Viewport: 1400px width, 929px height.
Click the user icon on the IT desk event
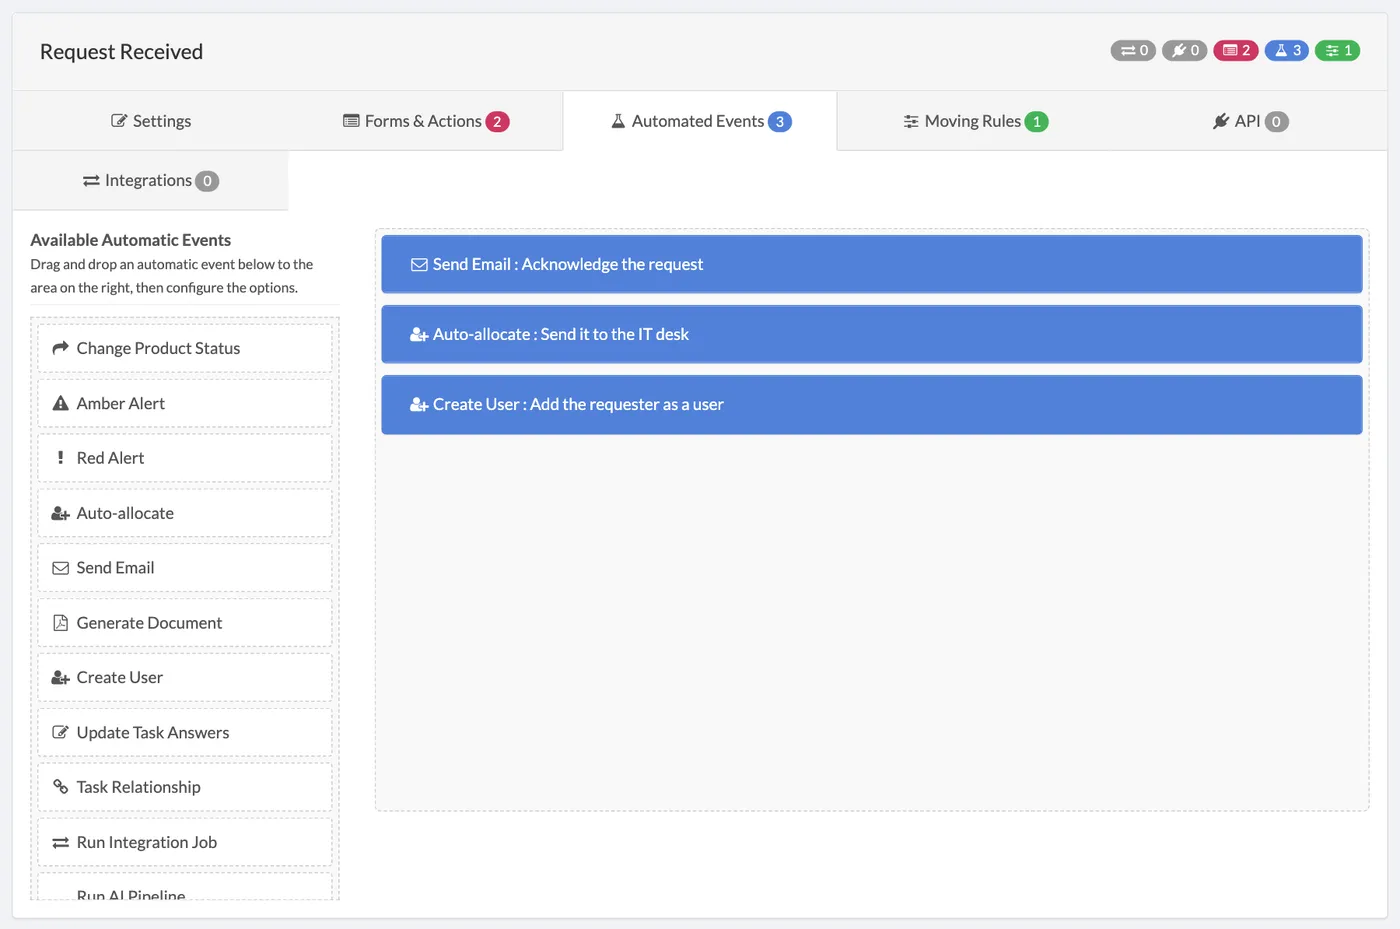click(419, 335)
